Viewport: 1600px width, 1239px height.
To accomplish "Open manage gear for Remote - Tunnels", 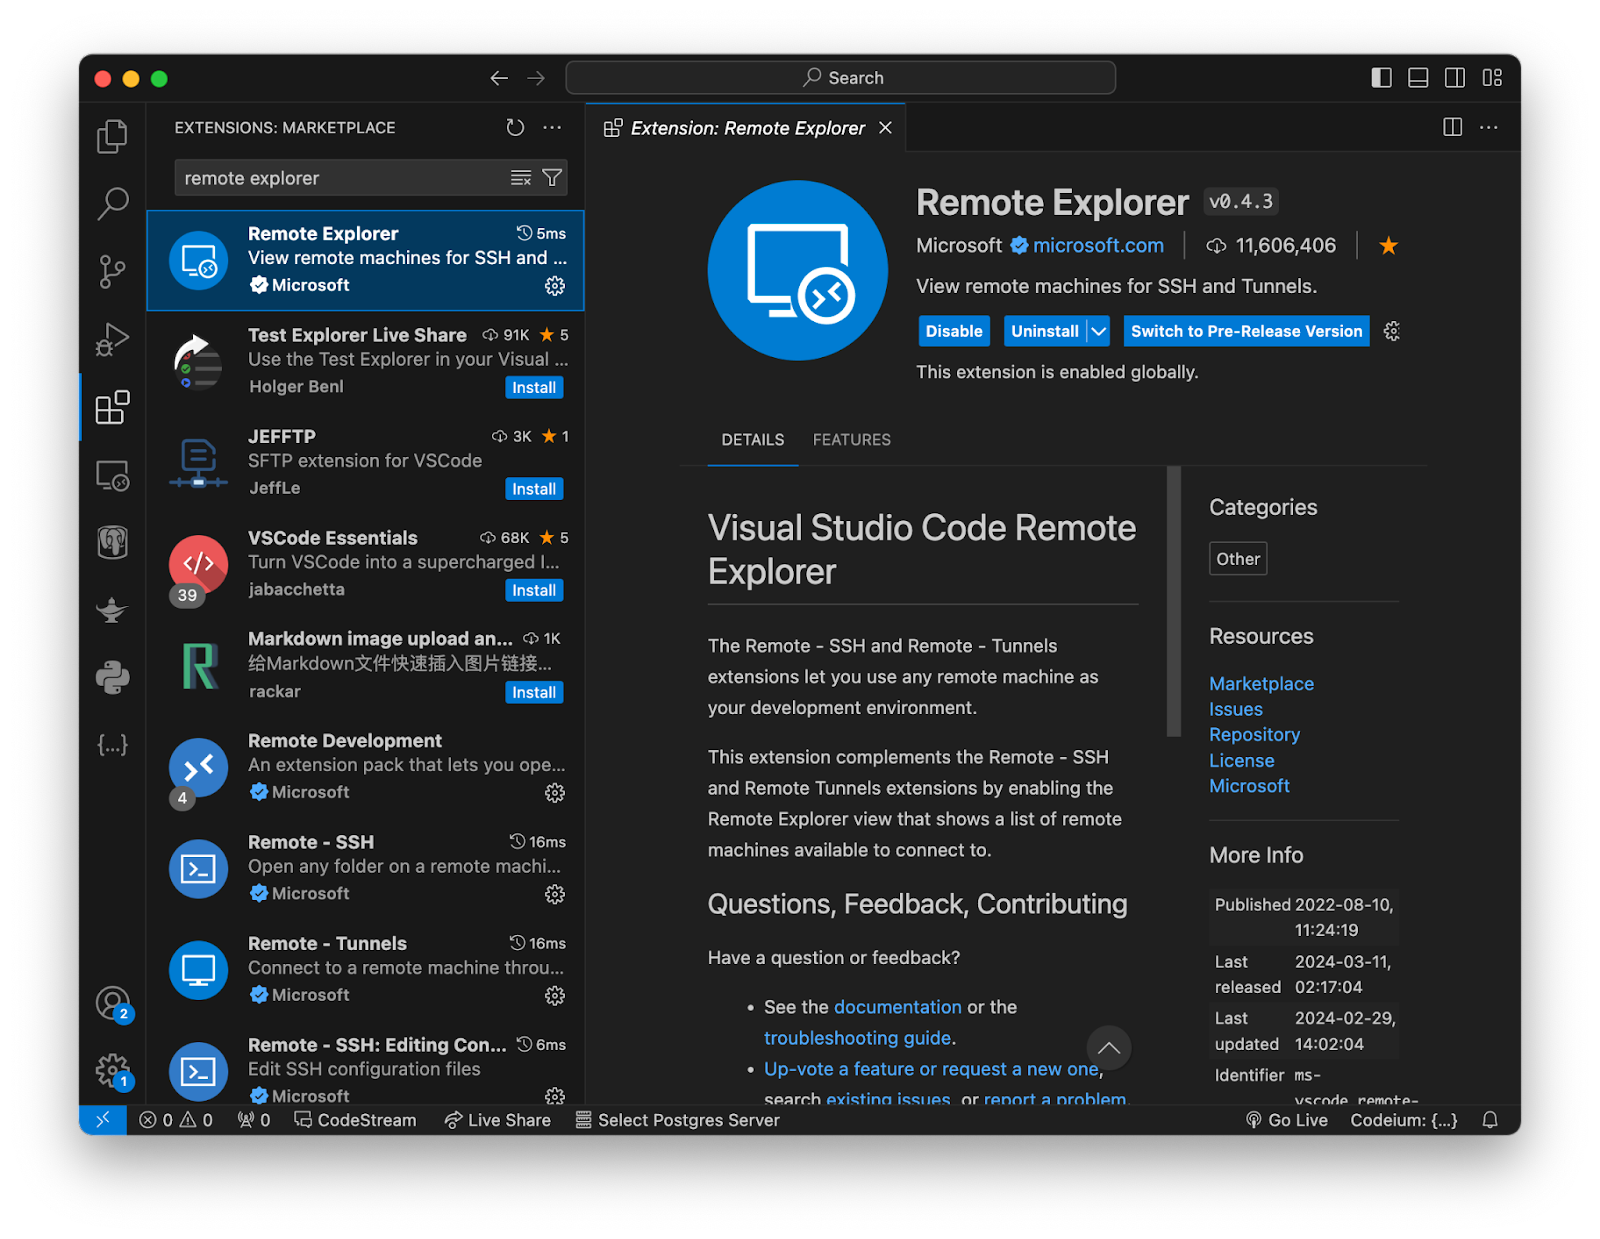I will pos(555,996).
